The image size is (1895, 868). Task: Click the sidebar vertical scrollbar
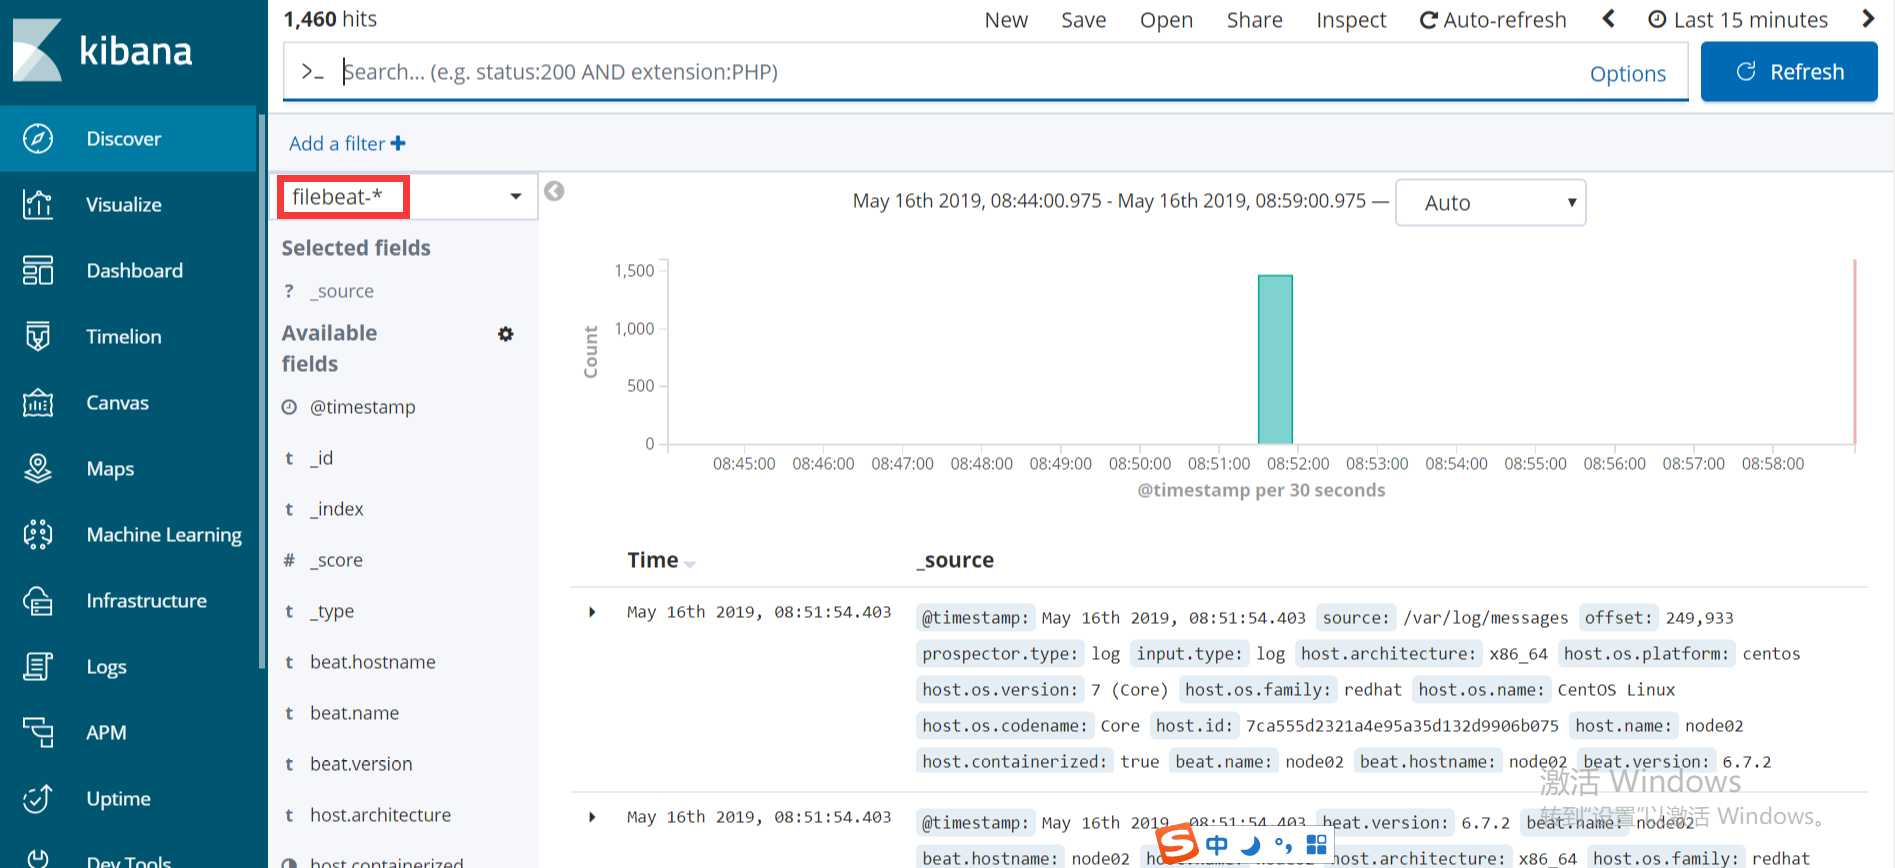coord(262,390)
